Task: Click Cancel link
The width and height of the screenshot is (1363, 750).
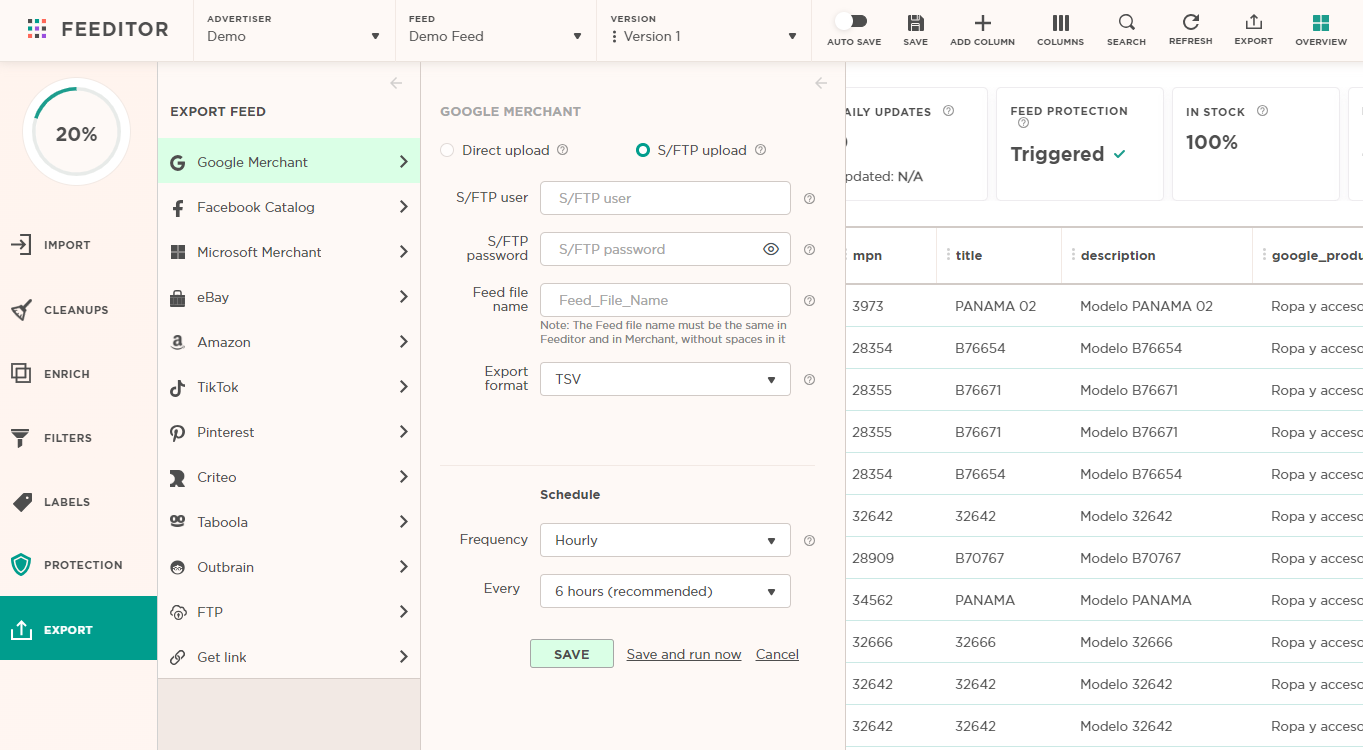Action: tap(777, 654)
